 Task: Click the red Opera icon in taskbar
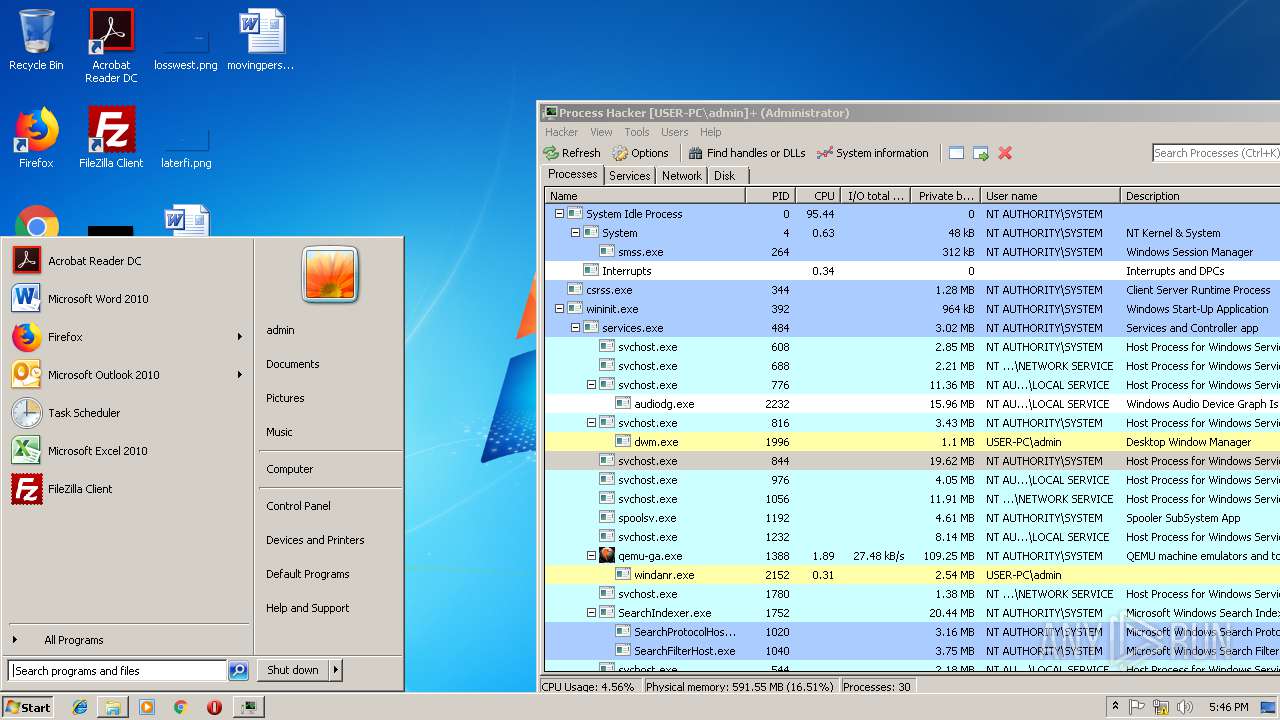pos(214,707)
